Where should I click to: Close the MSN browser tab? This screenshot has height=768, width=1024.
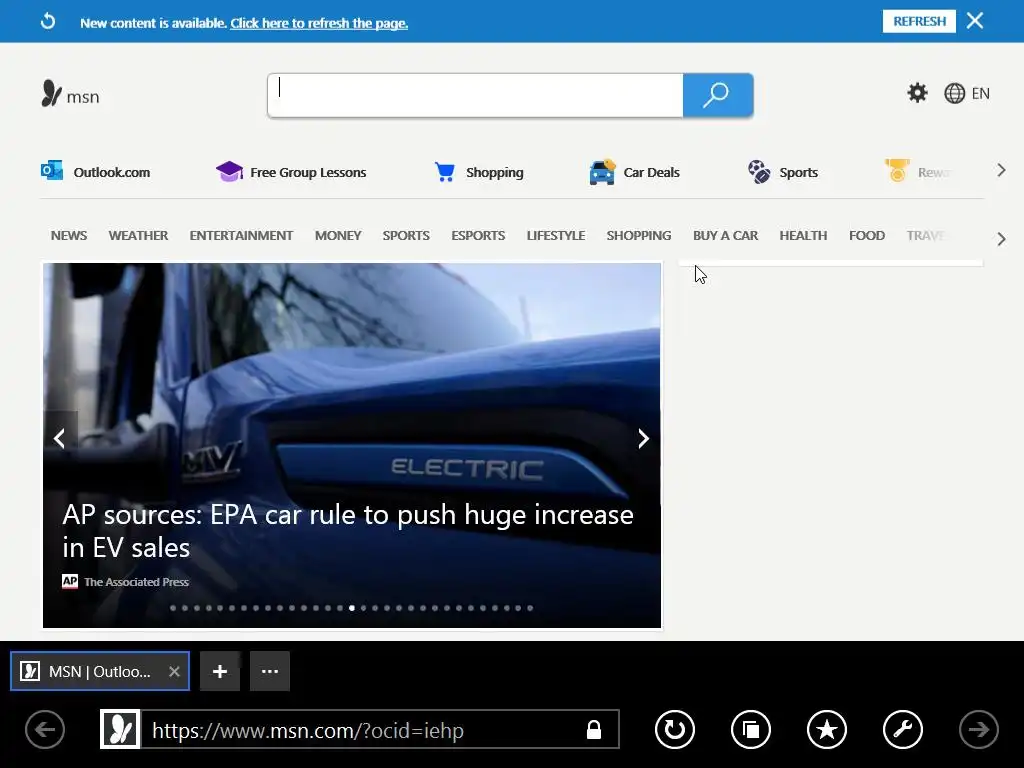[x=174, y=671]
